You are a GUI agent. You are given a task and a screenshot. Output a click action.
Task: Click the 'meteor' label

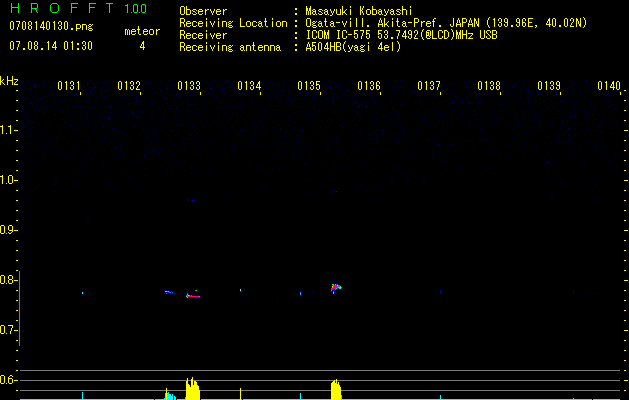[x=142, y=31]
